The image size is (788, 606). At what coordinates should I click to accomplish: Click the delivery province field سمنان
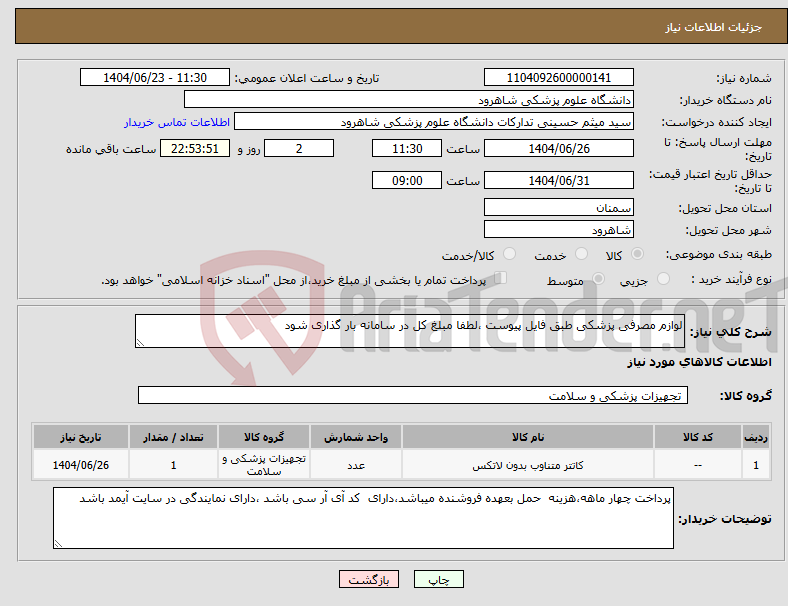coord(559,207)
